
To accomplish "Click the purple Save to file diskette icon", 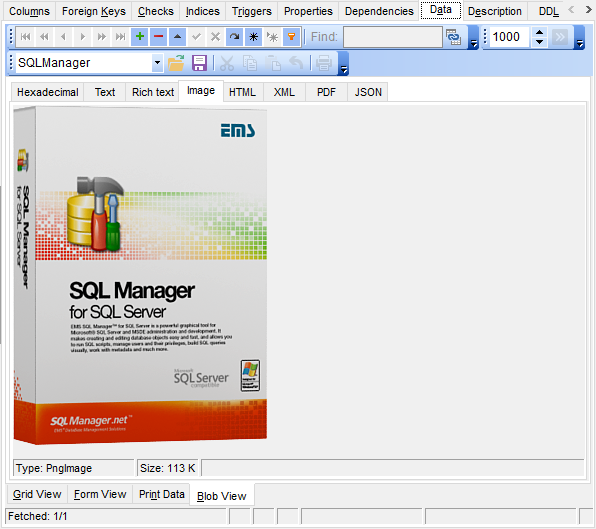I will 199,63.
